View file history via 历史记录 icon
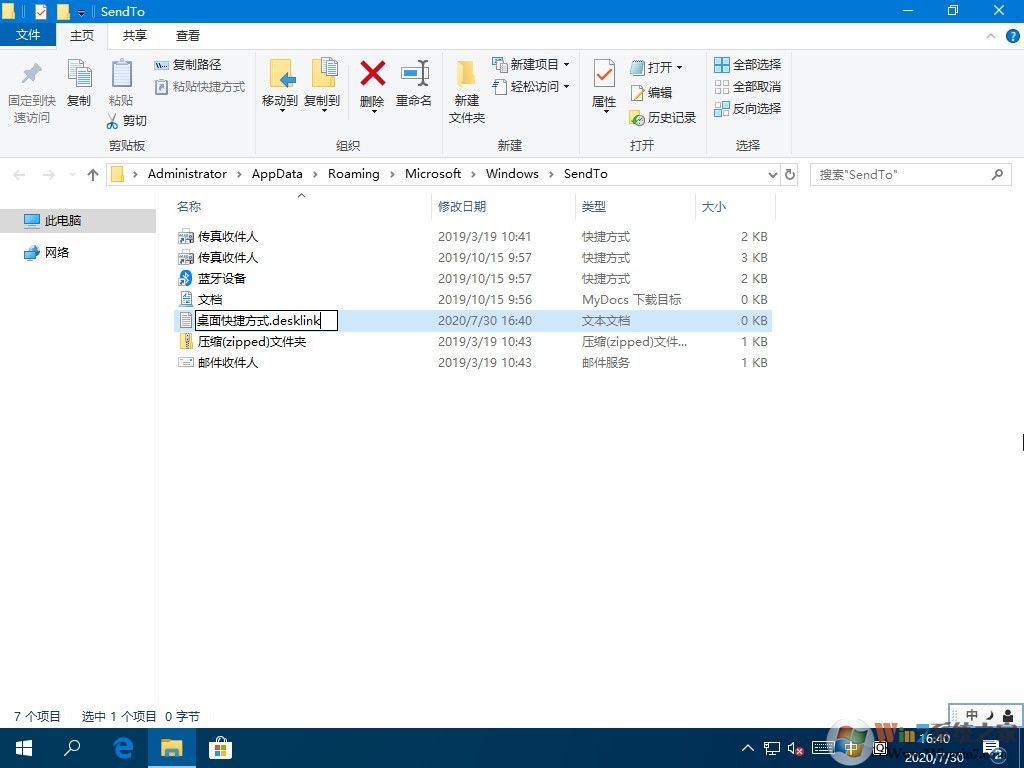Viewport: 1024px width, 768px height. click(x=663, y=118)
